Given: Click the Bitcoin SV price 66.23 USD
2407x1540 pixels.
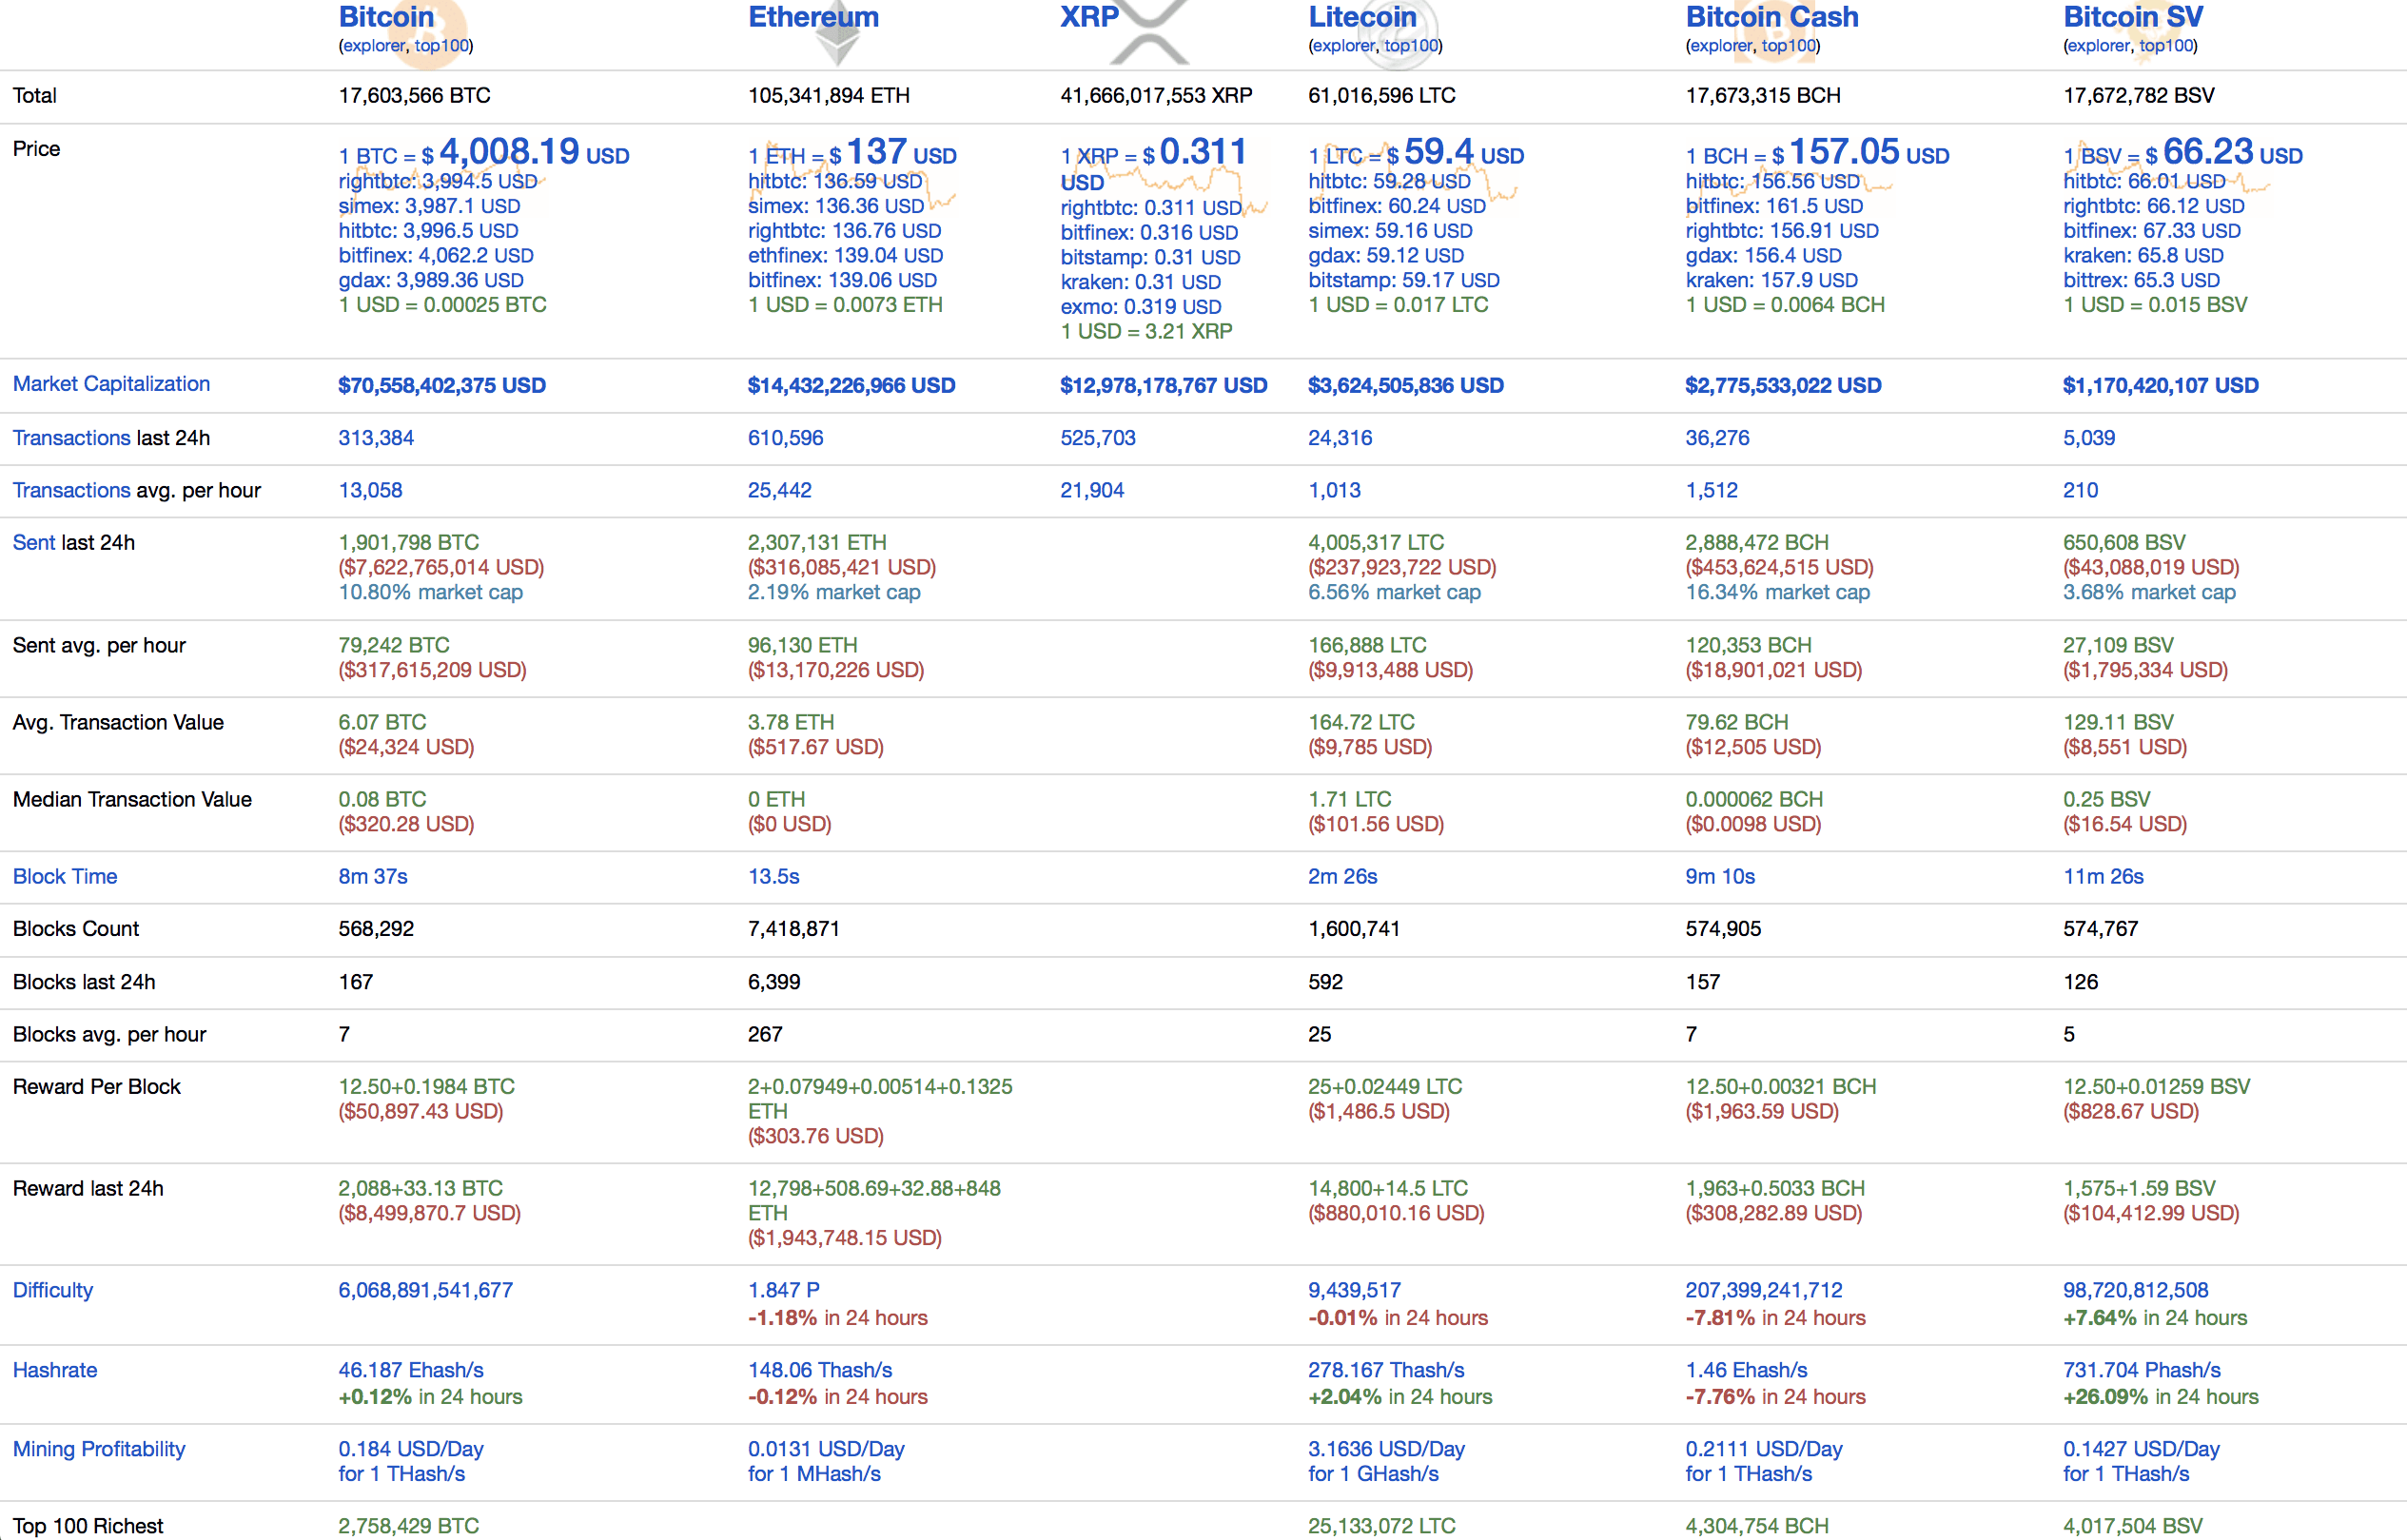Looking at the screenshot, I should point(2183,153).
